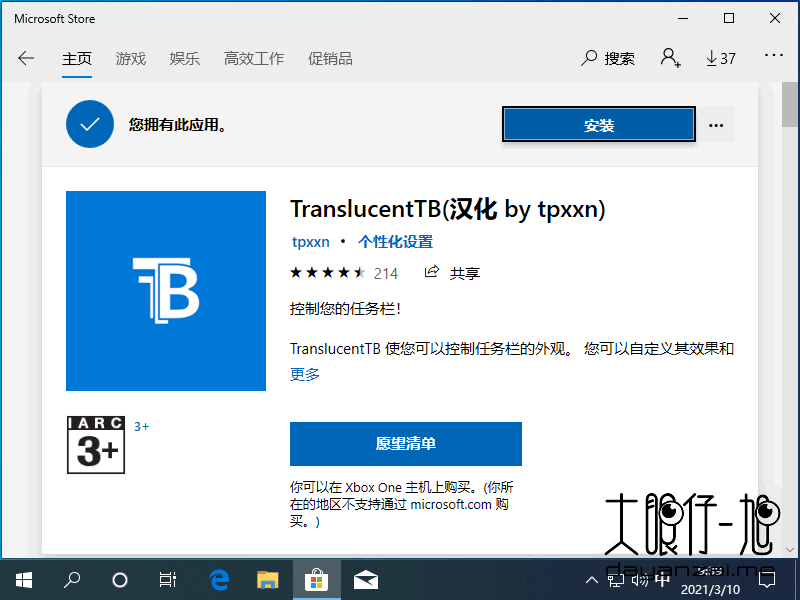Screen dimensions: 800x600
Task: Click the vertical scrollbar thumb
Action: point(790,105)
